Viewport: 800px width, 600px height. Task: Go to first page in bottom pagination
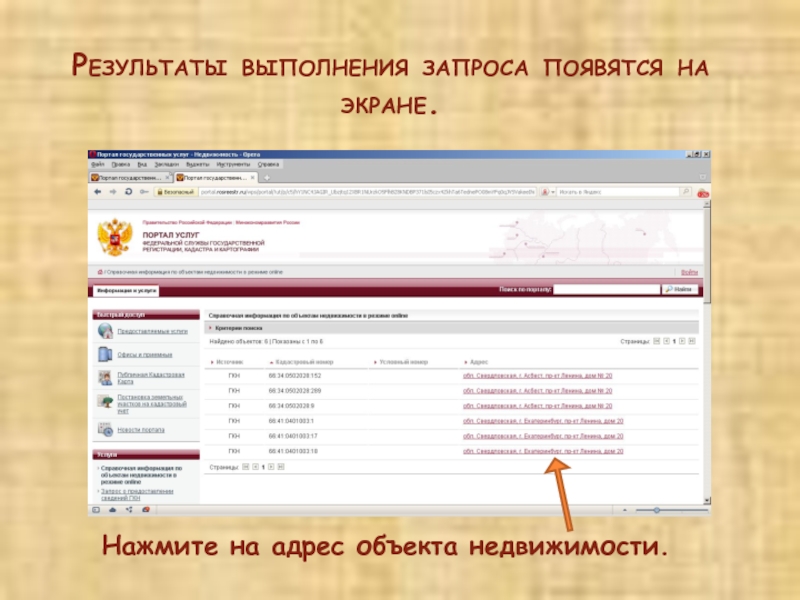click(245, 467)
